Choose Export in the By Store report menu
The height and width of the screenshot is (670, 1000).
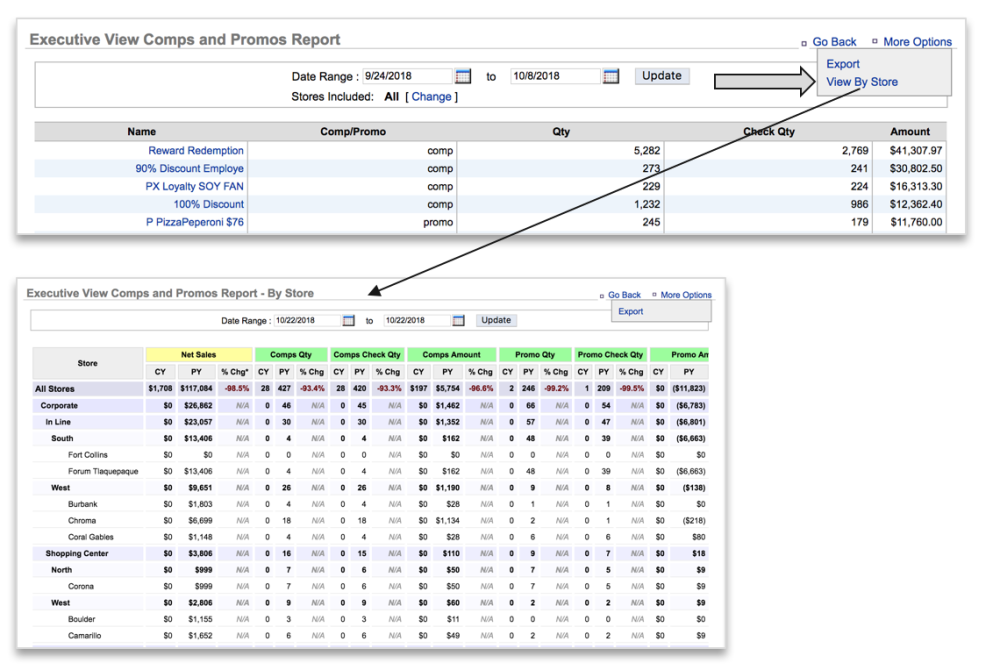point(631,312)
